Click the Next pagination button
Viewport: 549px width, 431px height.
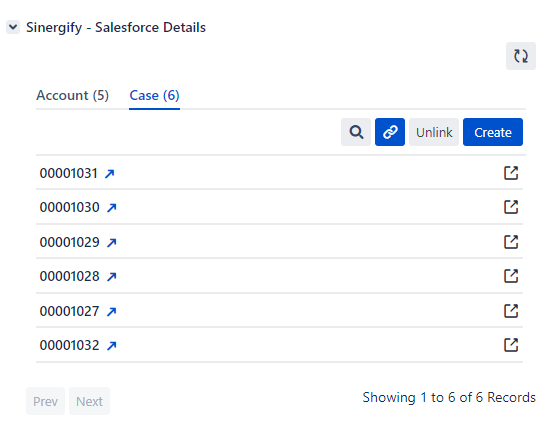click(89, 401)
